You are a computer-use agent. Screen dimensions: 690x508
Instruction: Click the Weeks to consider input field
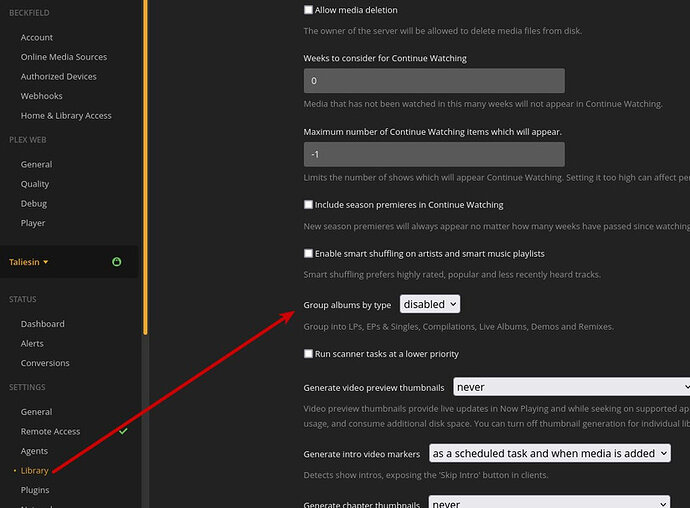click(x=434, y=81)
